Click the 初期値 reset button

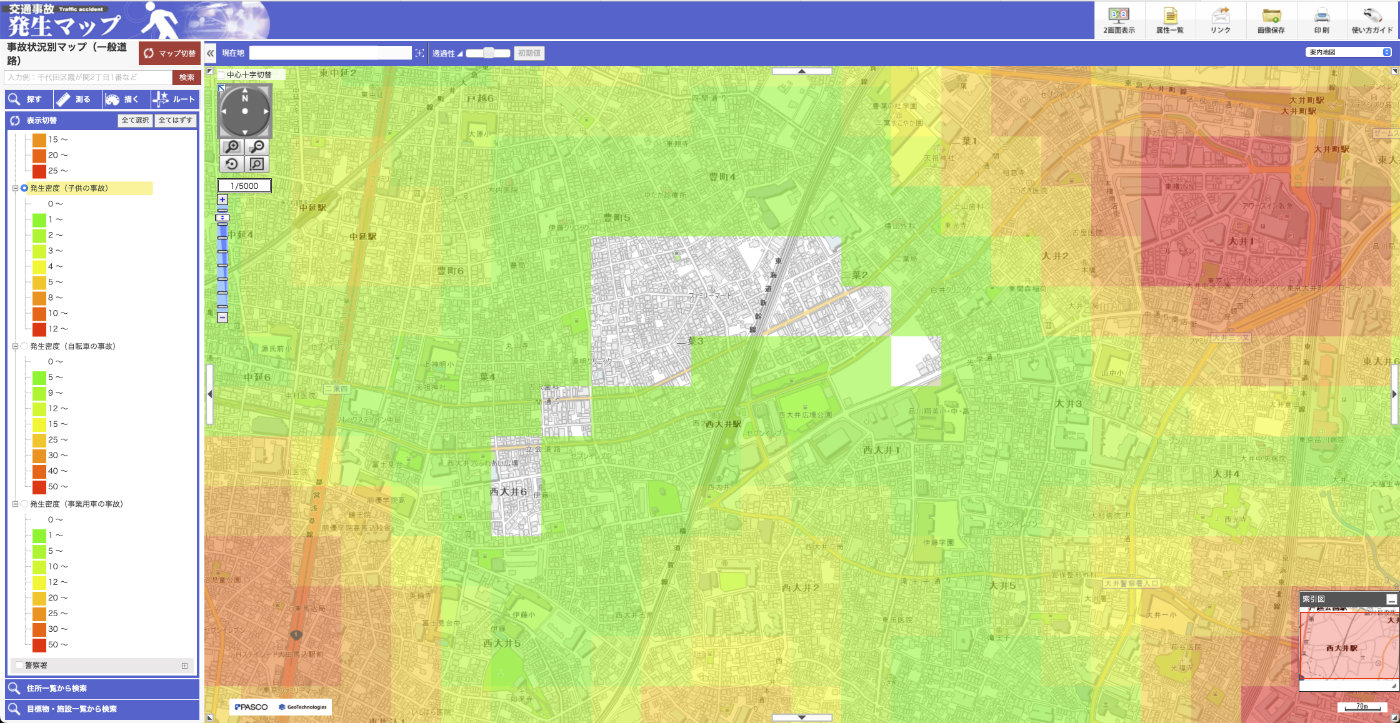pos(529,53)
